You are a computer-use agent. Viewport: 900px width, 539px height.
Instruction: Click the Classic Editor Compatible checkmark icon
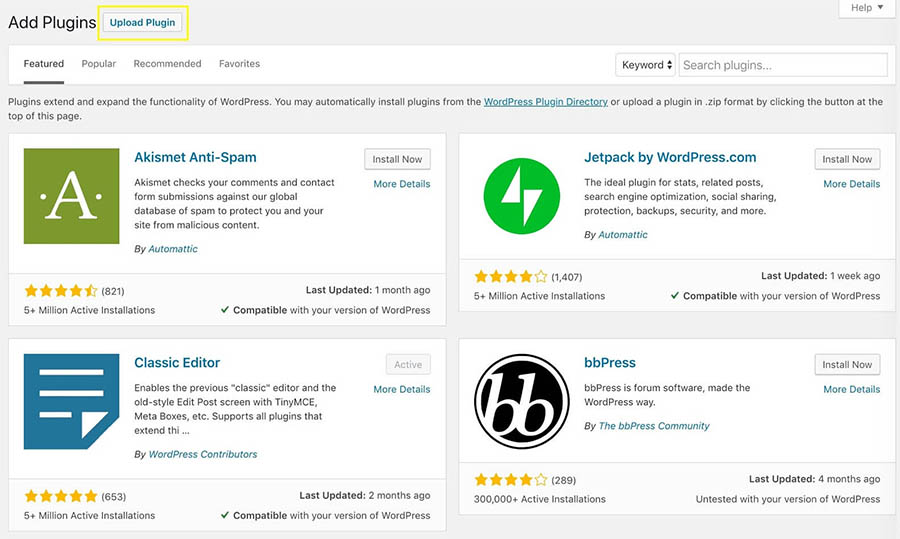[225, 515]
